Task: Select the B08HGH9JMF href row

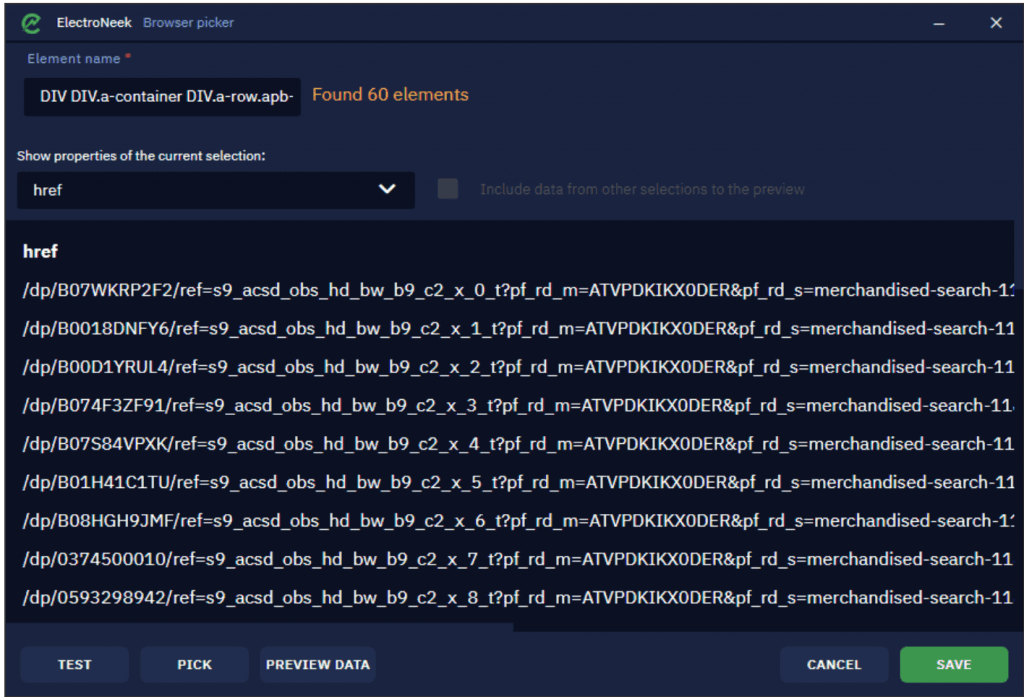Action: (x=519, y=521)
